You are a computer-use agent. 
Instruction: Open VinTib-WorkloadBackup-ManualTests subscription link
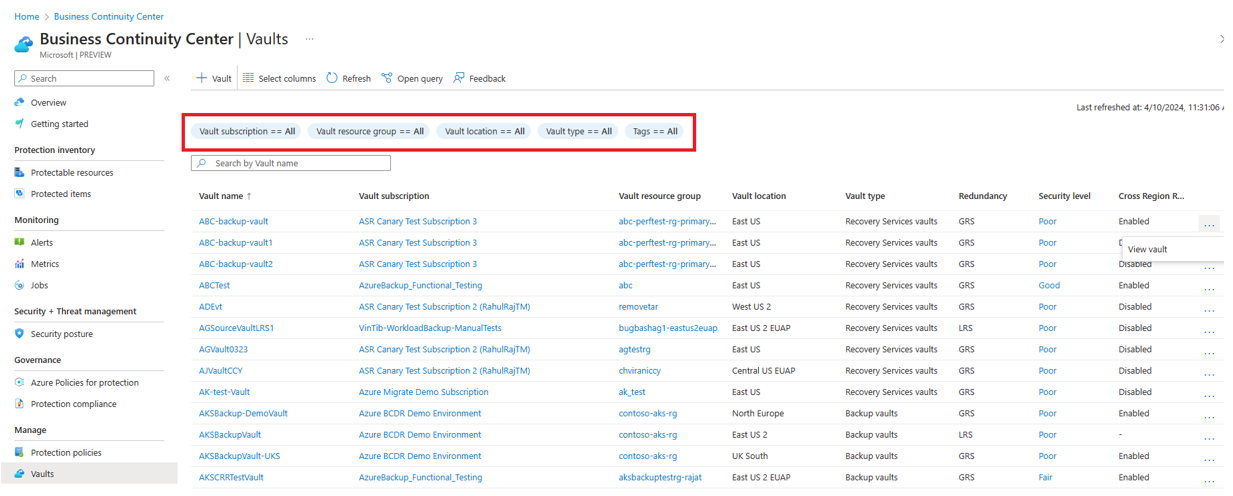[430, 328]
